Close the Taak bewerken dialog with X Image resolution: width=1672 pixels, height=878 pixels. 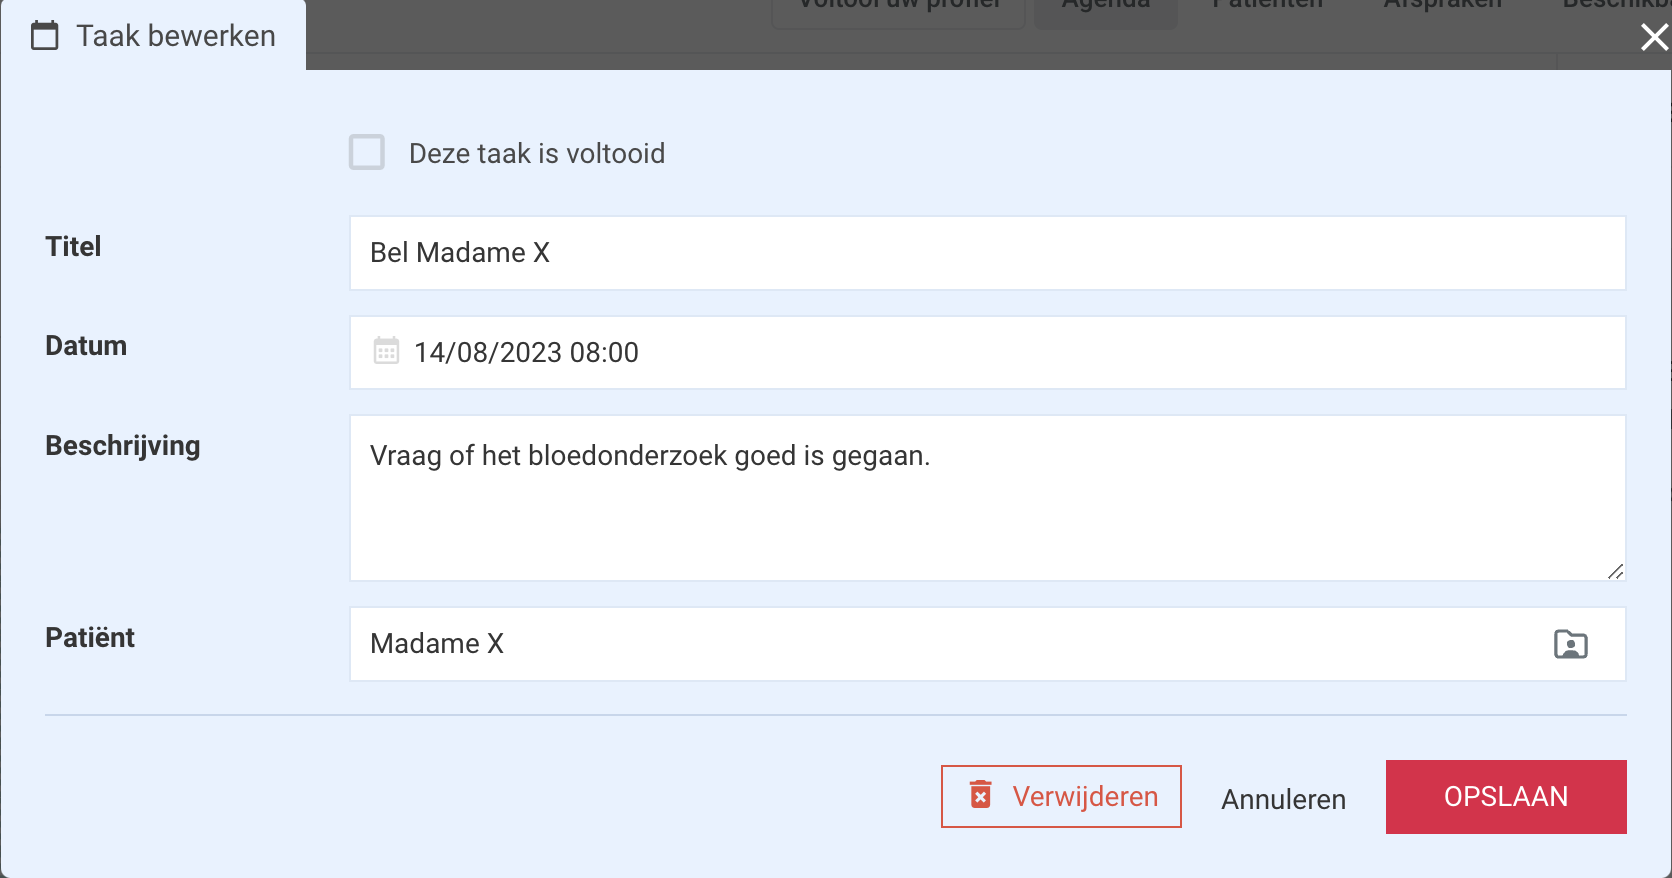1654,37
